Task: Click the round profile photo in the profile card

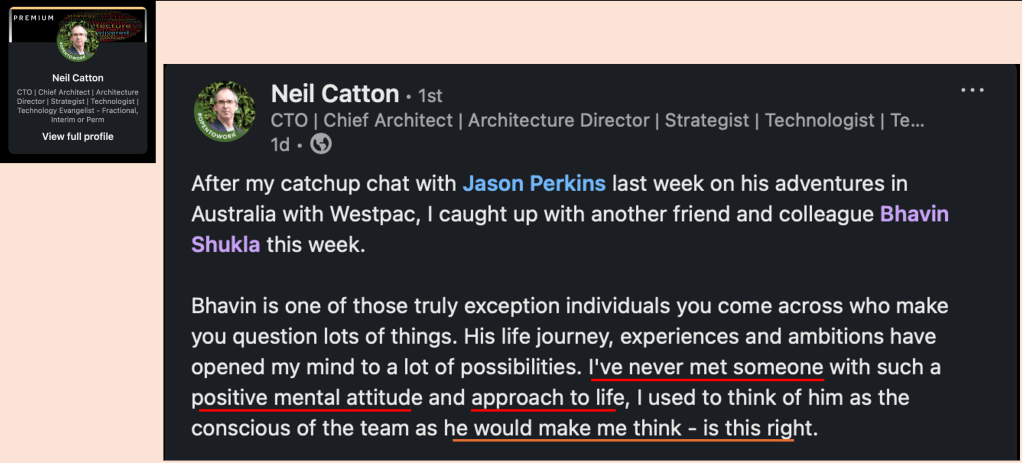Action: pos(77,42)
